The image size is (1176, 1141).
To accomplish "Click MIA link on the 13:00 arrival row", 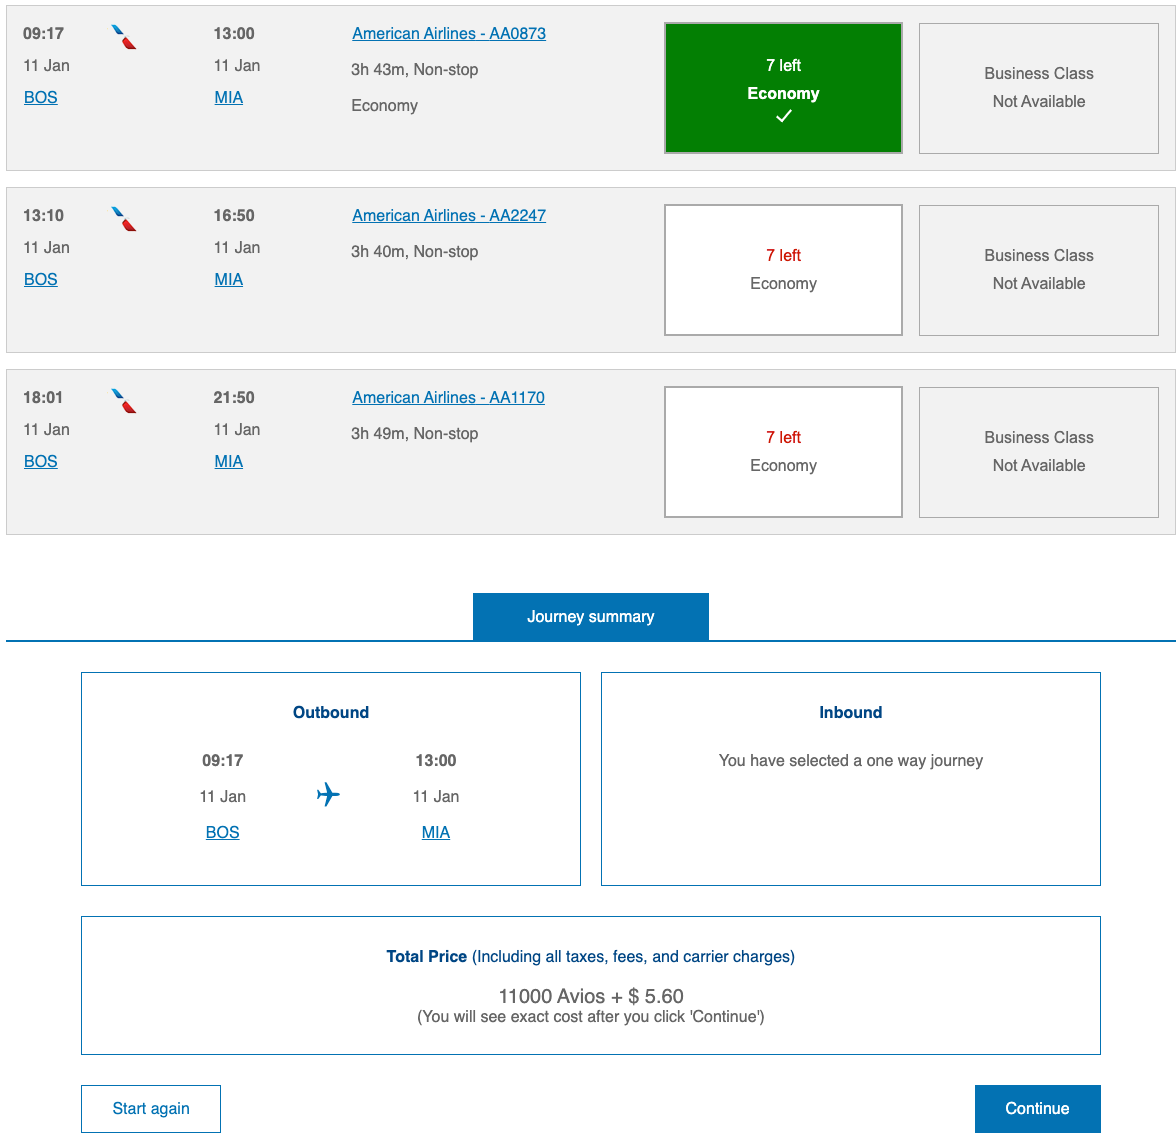I will point(229,98).
